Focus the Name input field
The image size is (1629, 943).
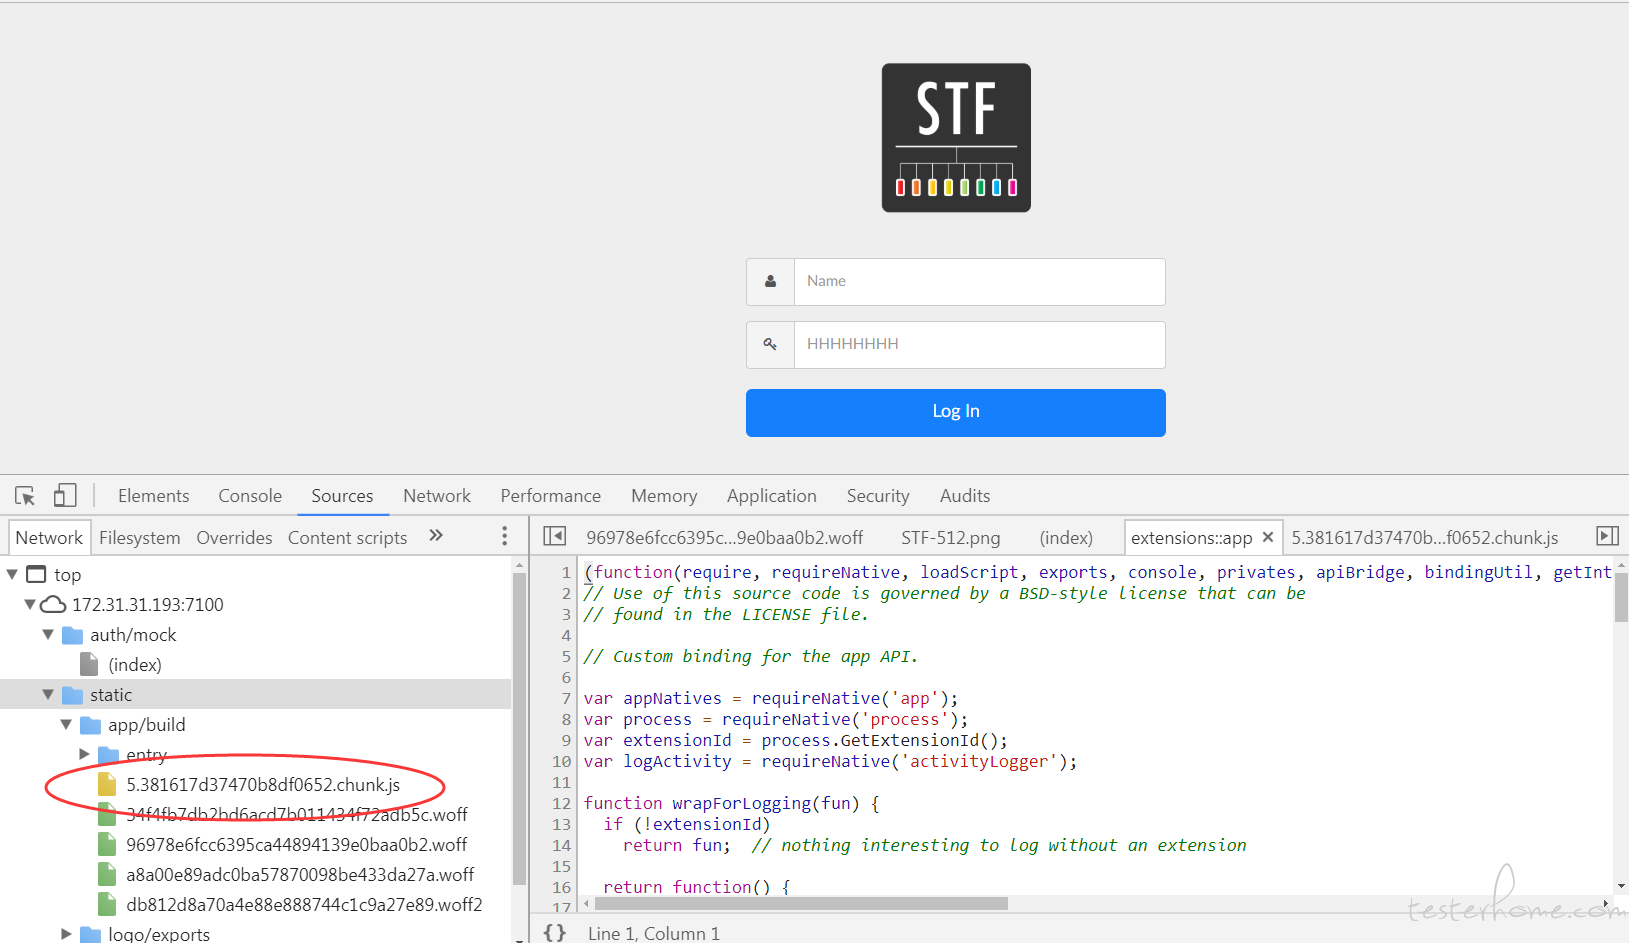pos(980,282)
